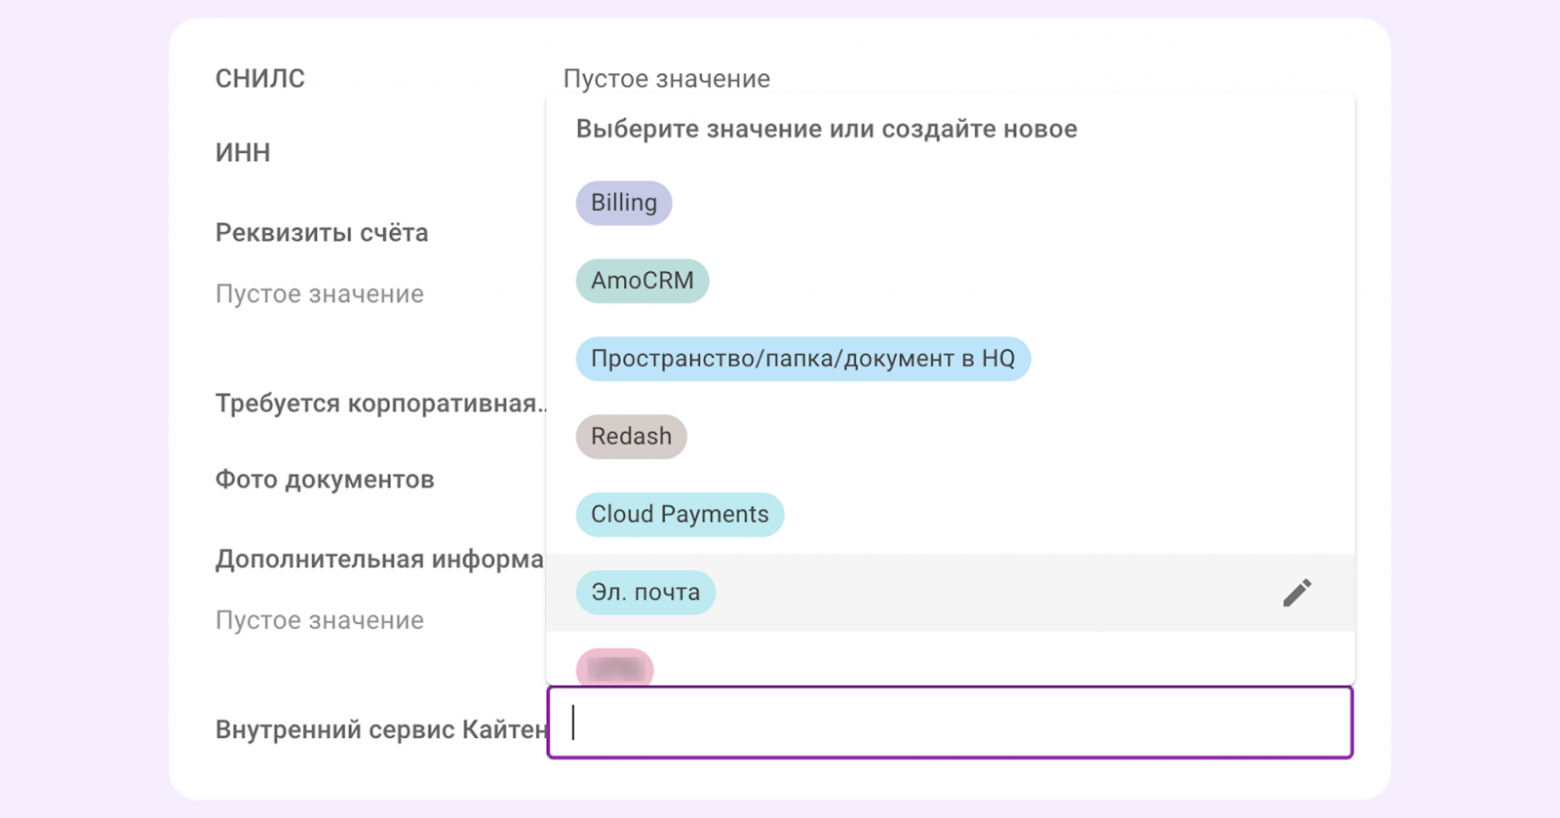Viewport: 1560px width, 818px height.
Task: Choose the Redash option
Action: (631, 436)
